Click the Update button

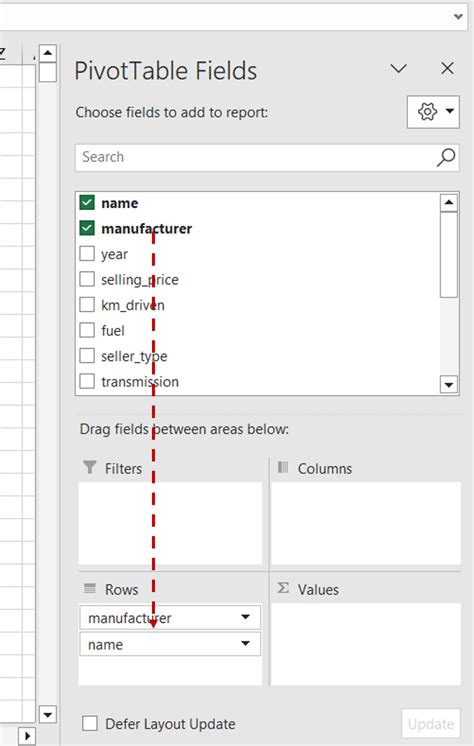coord(431,724)
